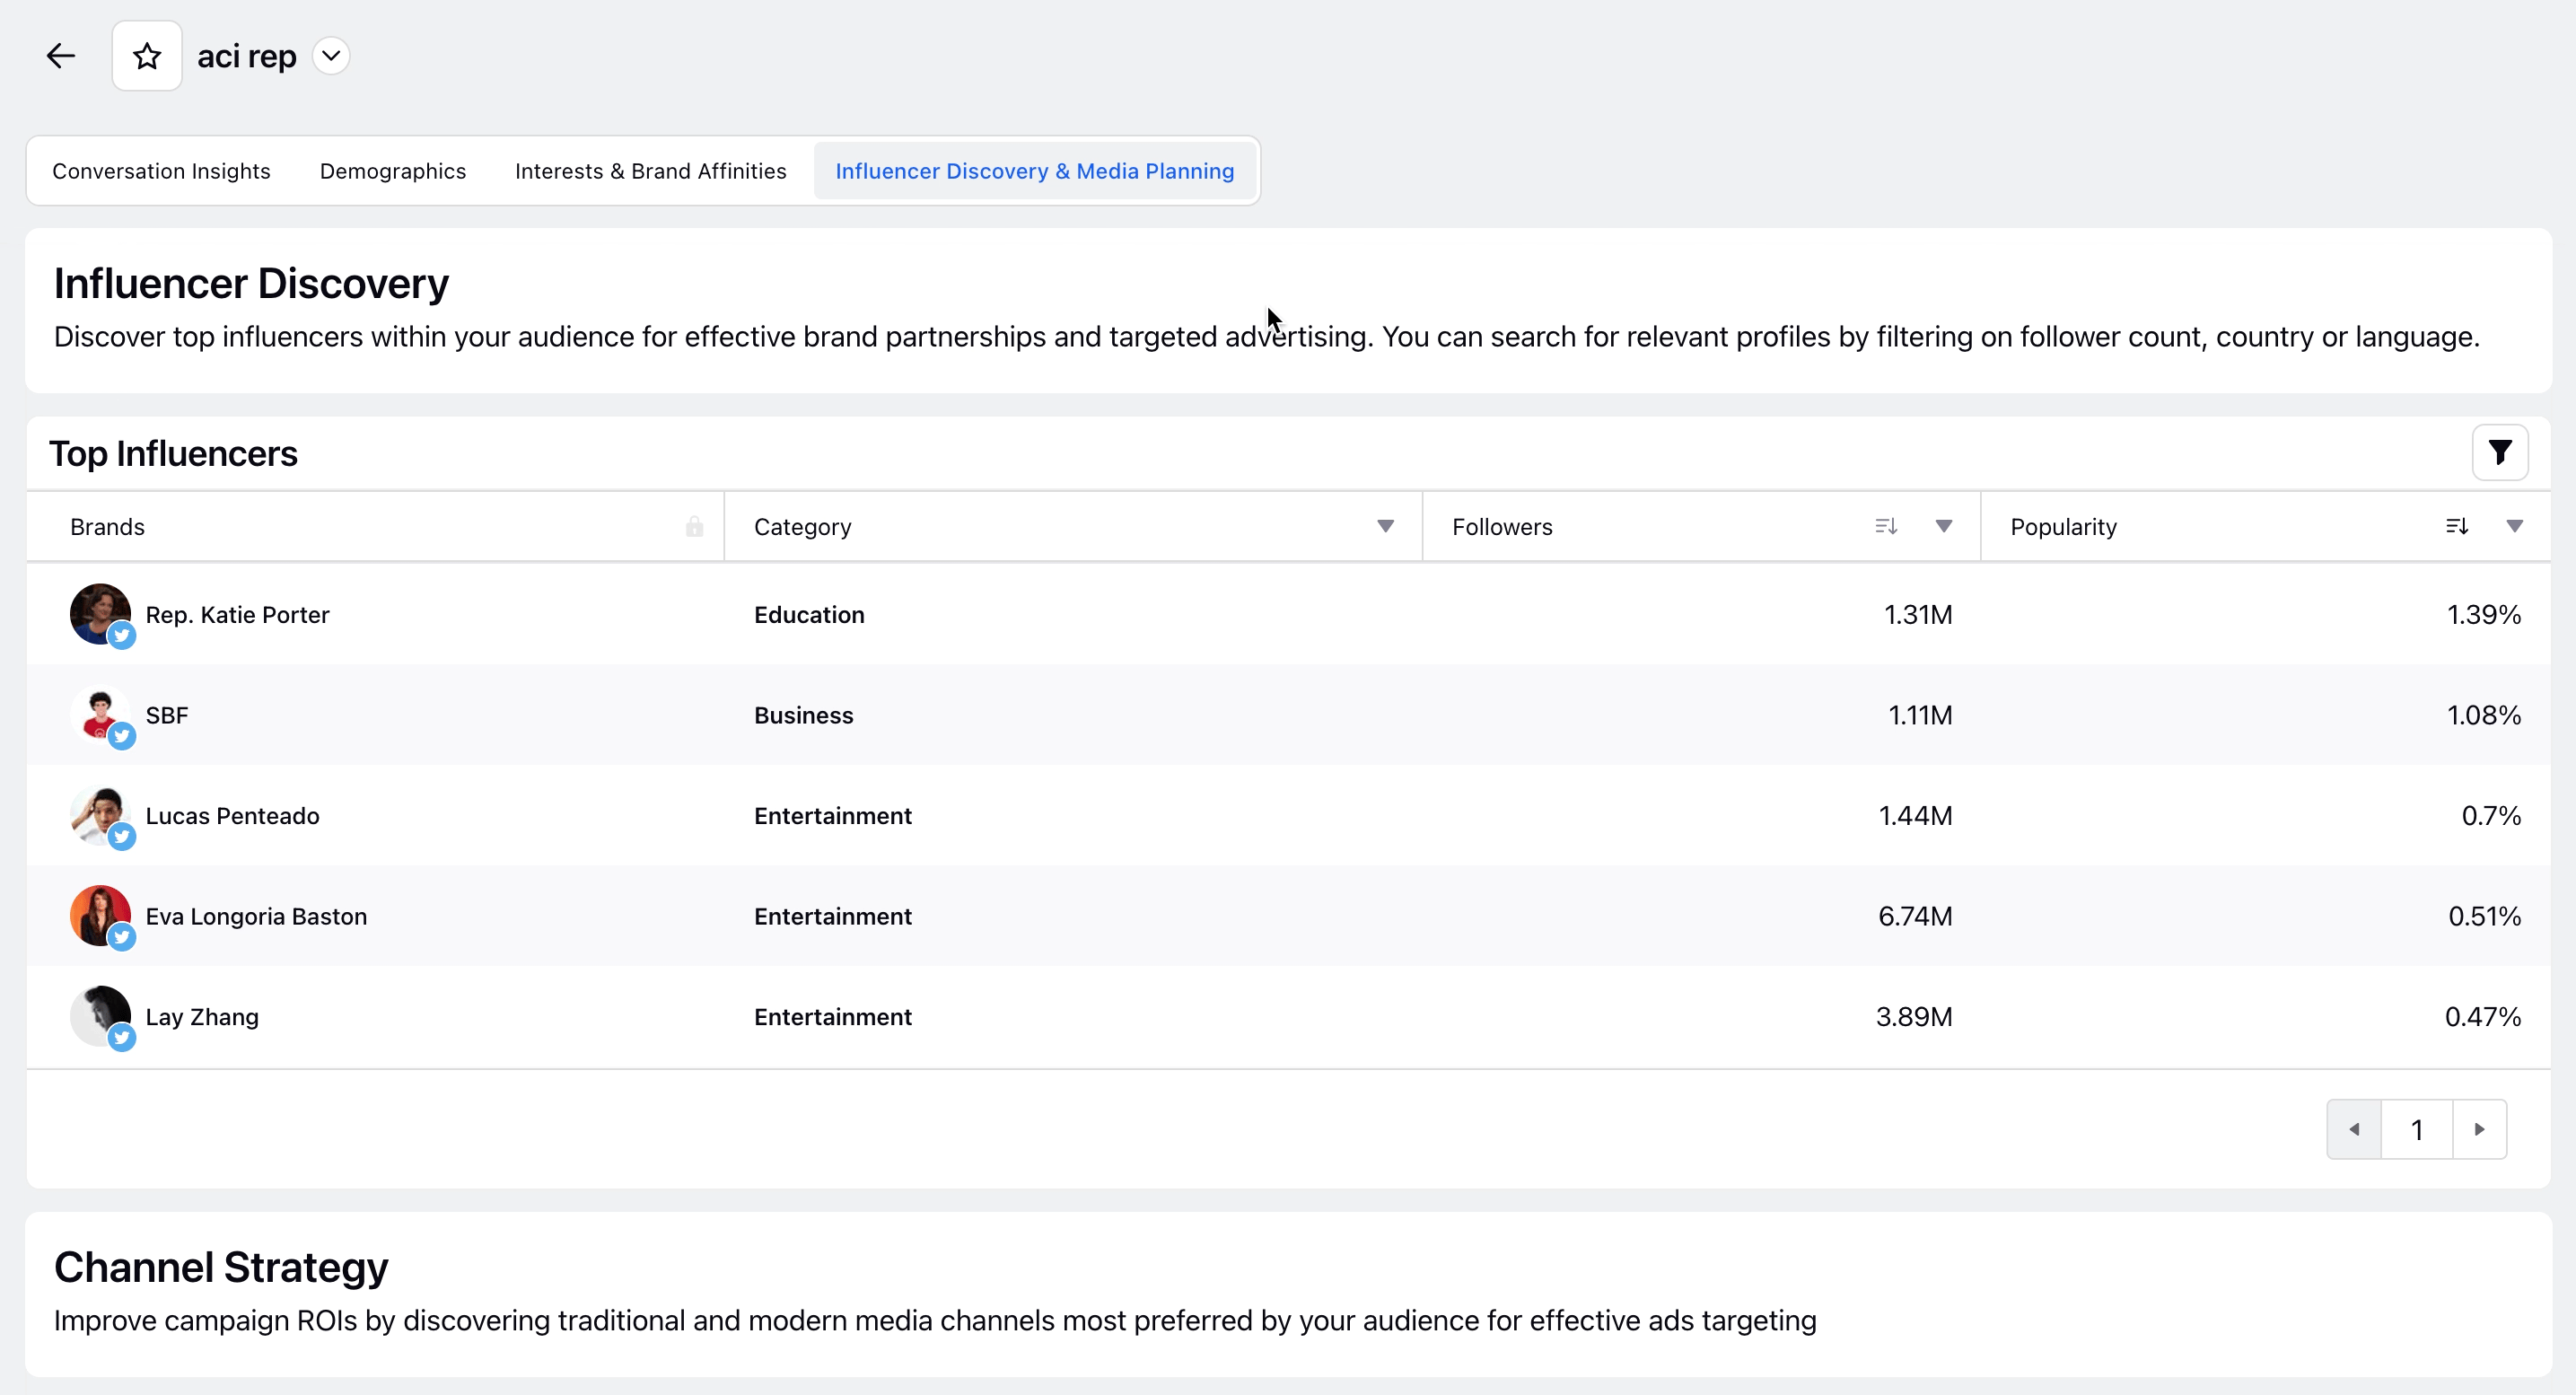Click the sort descending icon for Followers
2576x1395 pixels.
click(1886, 526)
